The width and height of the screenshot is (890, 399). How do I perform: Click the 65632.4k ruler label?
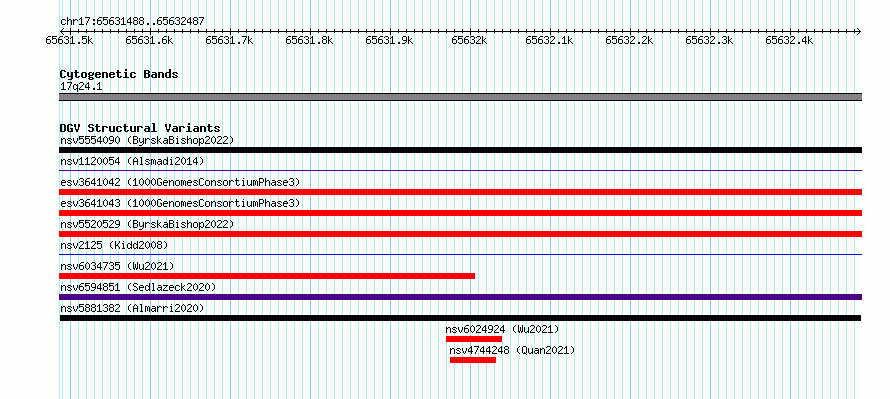[x=790, y=40]
